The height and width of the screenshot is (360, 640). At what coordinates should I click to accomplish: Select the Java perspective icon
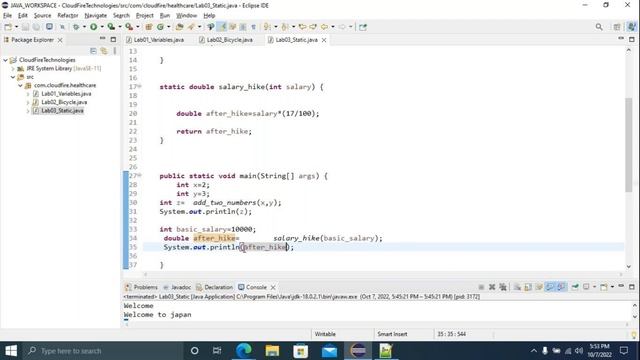point(631,27)
